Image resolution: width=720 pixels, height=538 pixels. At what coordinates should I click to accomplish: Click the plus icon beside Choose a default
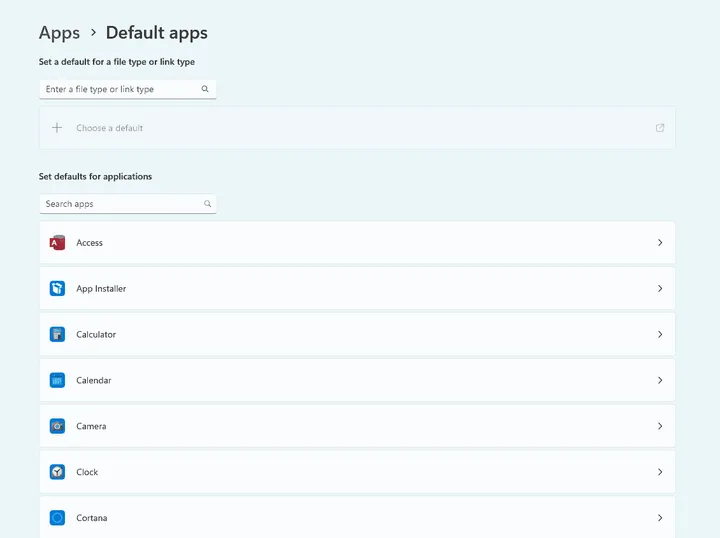(x=57, y=128)
